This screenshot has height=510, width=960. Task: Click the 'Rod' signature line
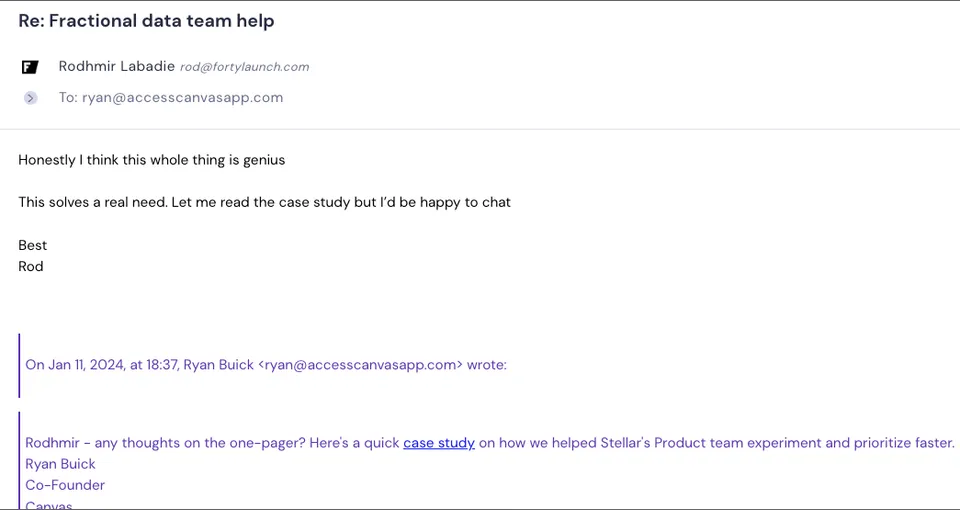[x=31, y=266]
